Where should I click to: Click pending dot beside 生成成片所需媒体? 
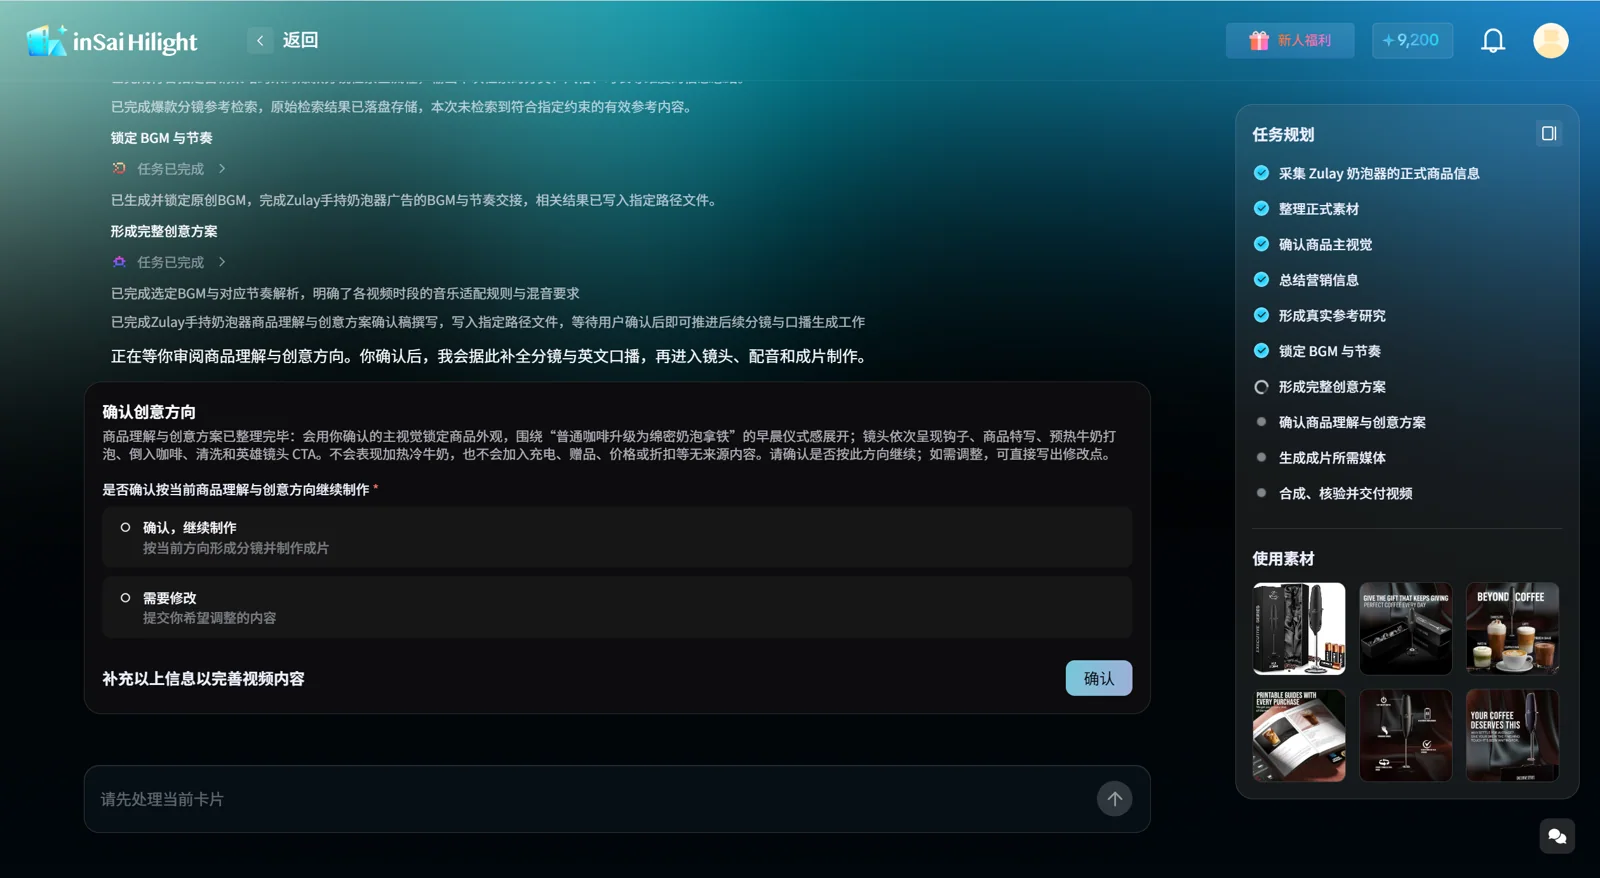pyautogui.click(x=1261, y=457)
